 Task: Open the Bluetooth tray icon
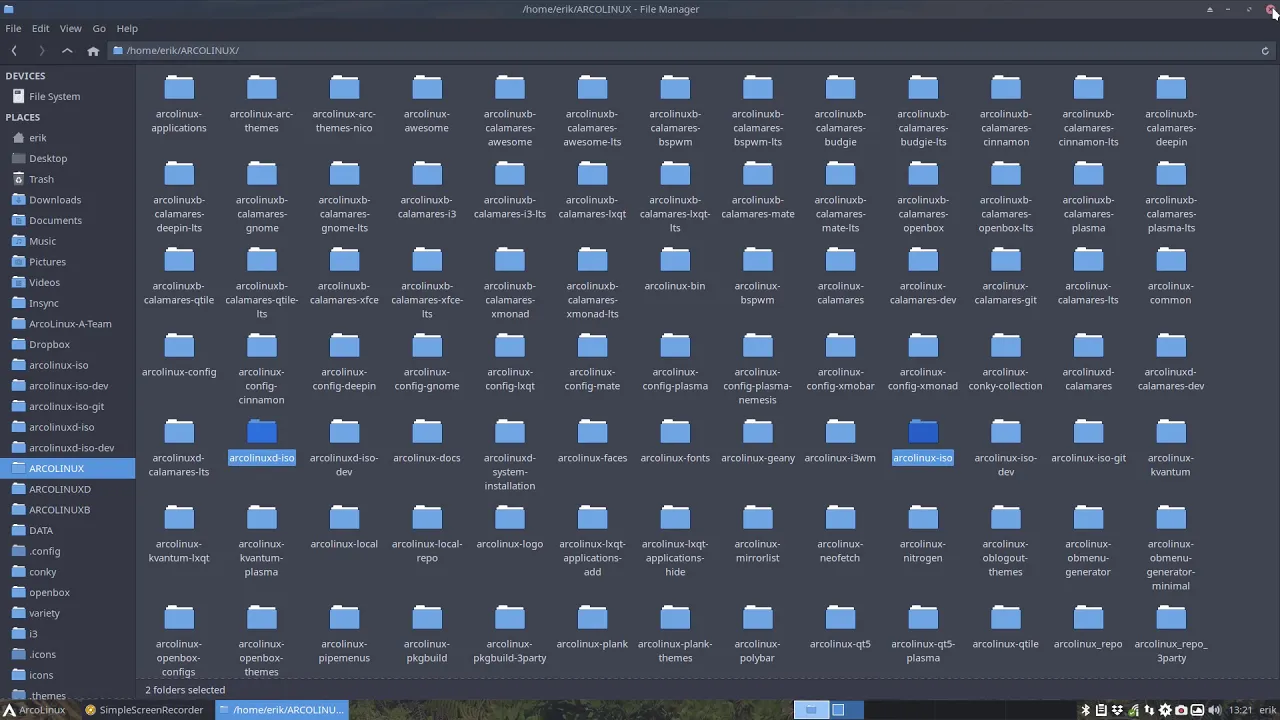coord(1085,710)
